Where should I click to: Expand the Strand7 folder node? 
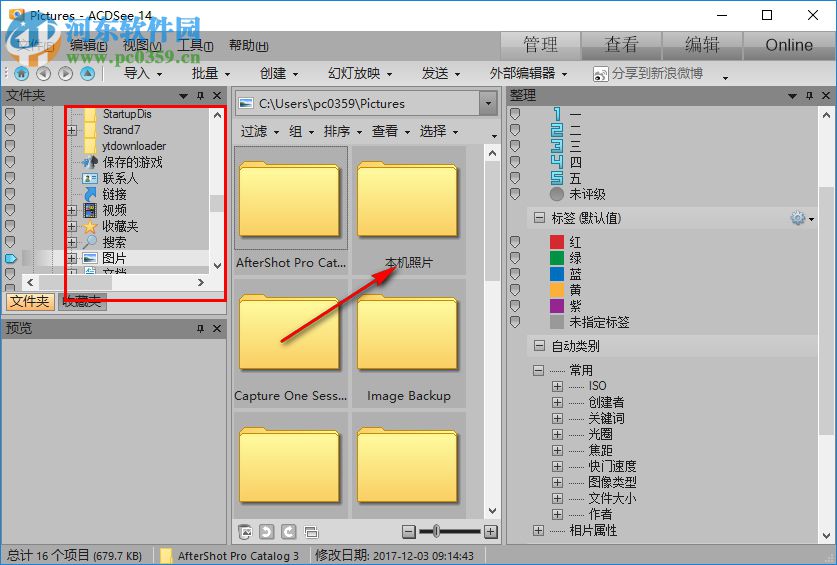tap(72, 130)
